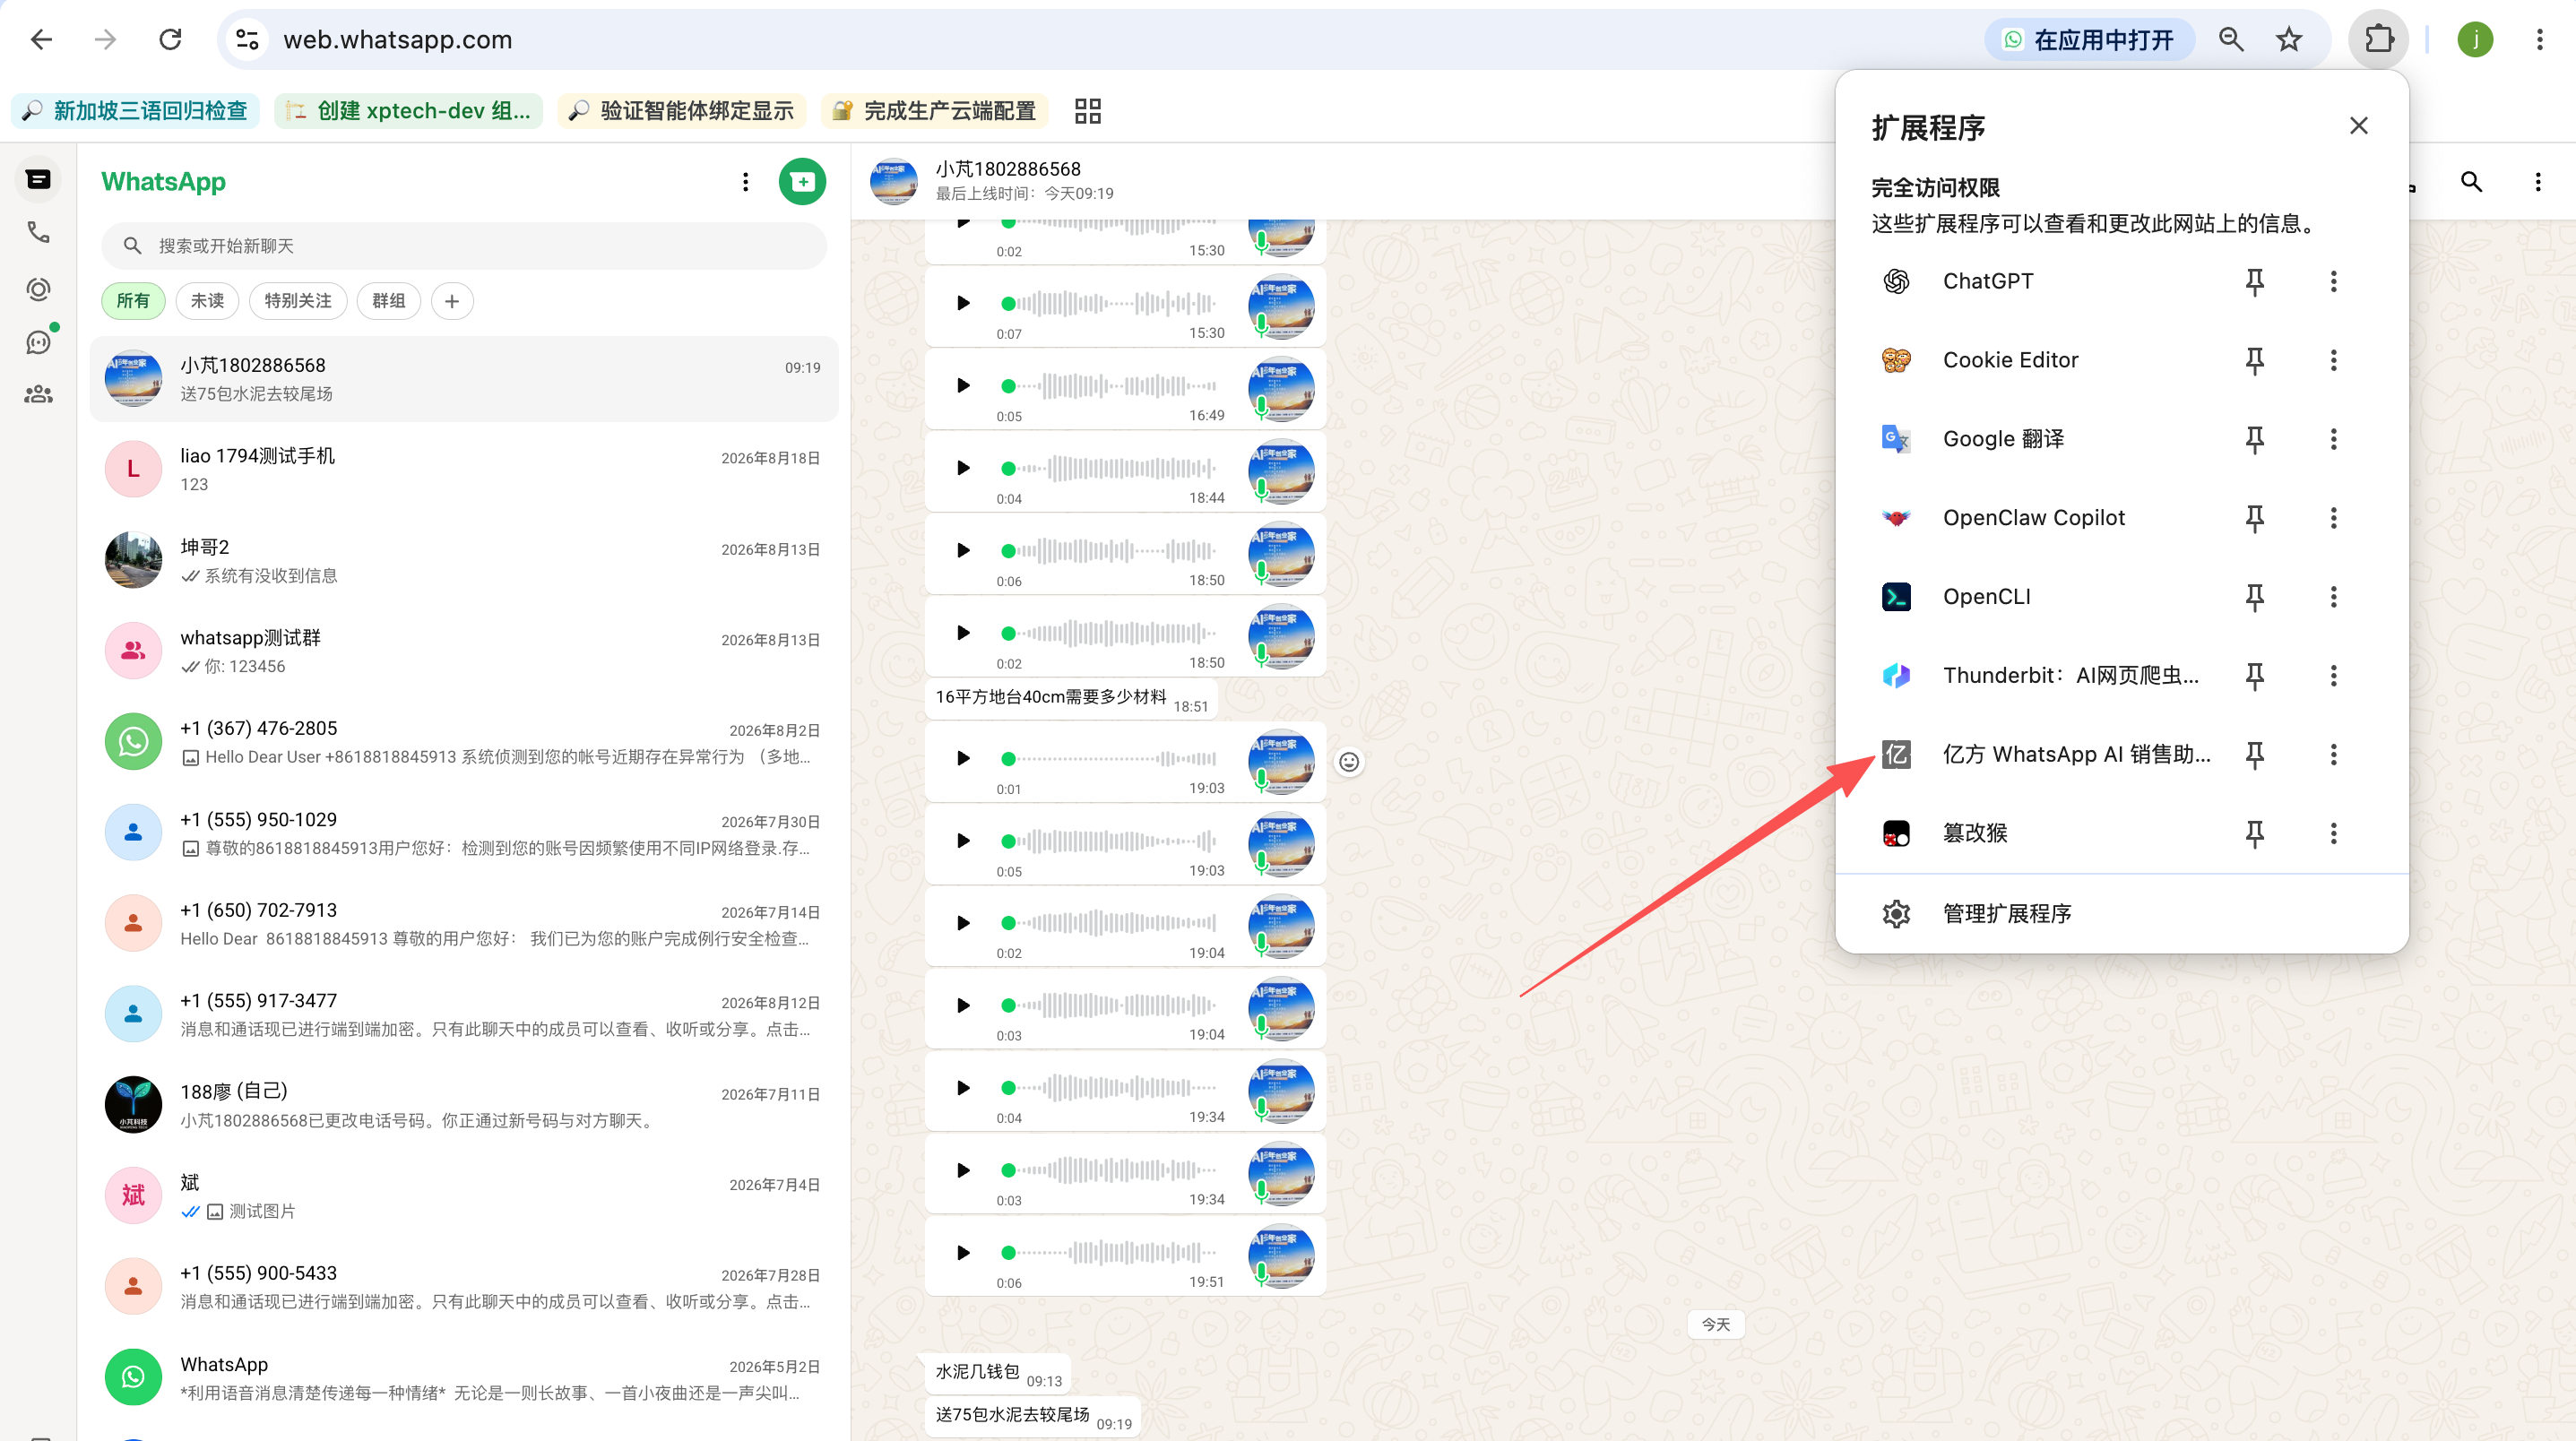This screenshot has width=2576, height=1441.
Task: Pin the 亿方 WhatsApp AI extension
Action: (x=2254, y=755)
